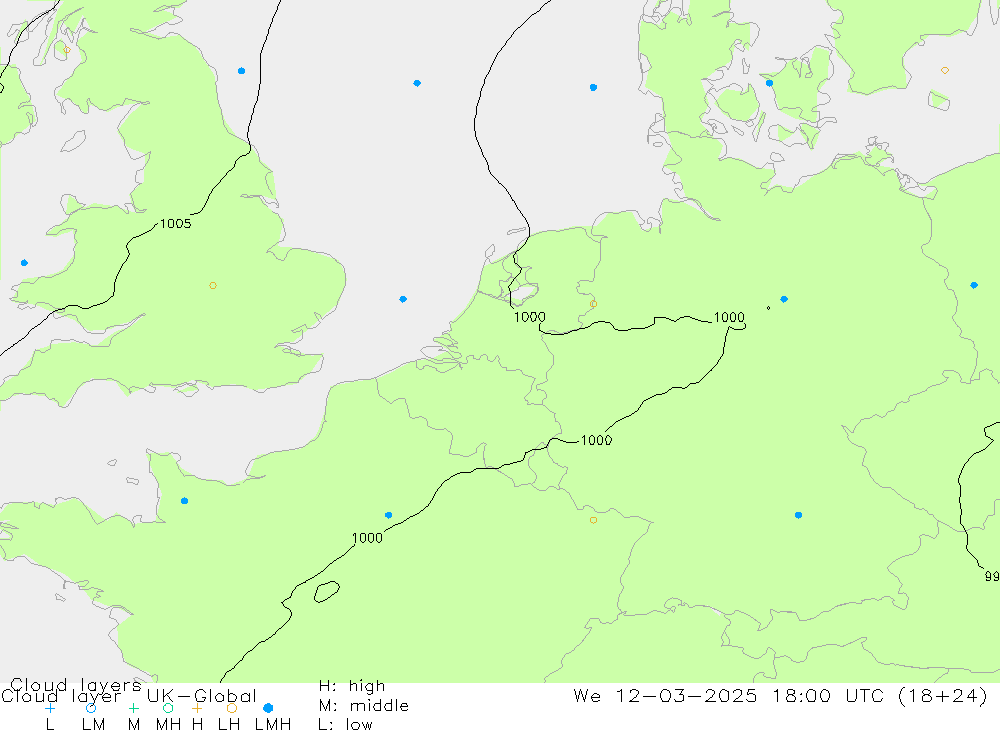This screenshot has width=1000, height=733.
Task: Select the blue marker west of Denmark's coast
Action: coord(593,87)
